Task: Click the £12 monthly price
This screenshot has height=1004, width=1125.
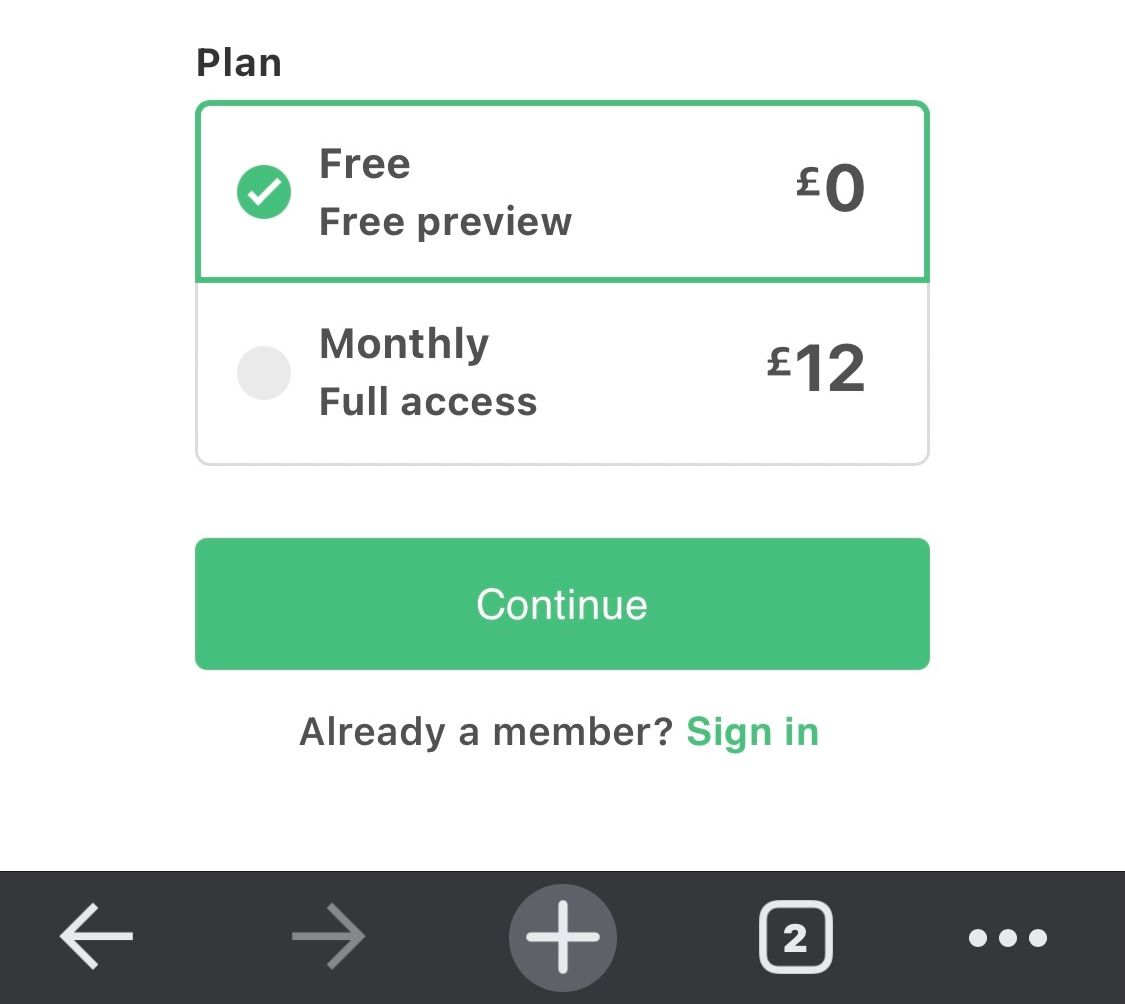Action: pos(816,367)
